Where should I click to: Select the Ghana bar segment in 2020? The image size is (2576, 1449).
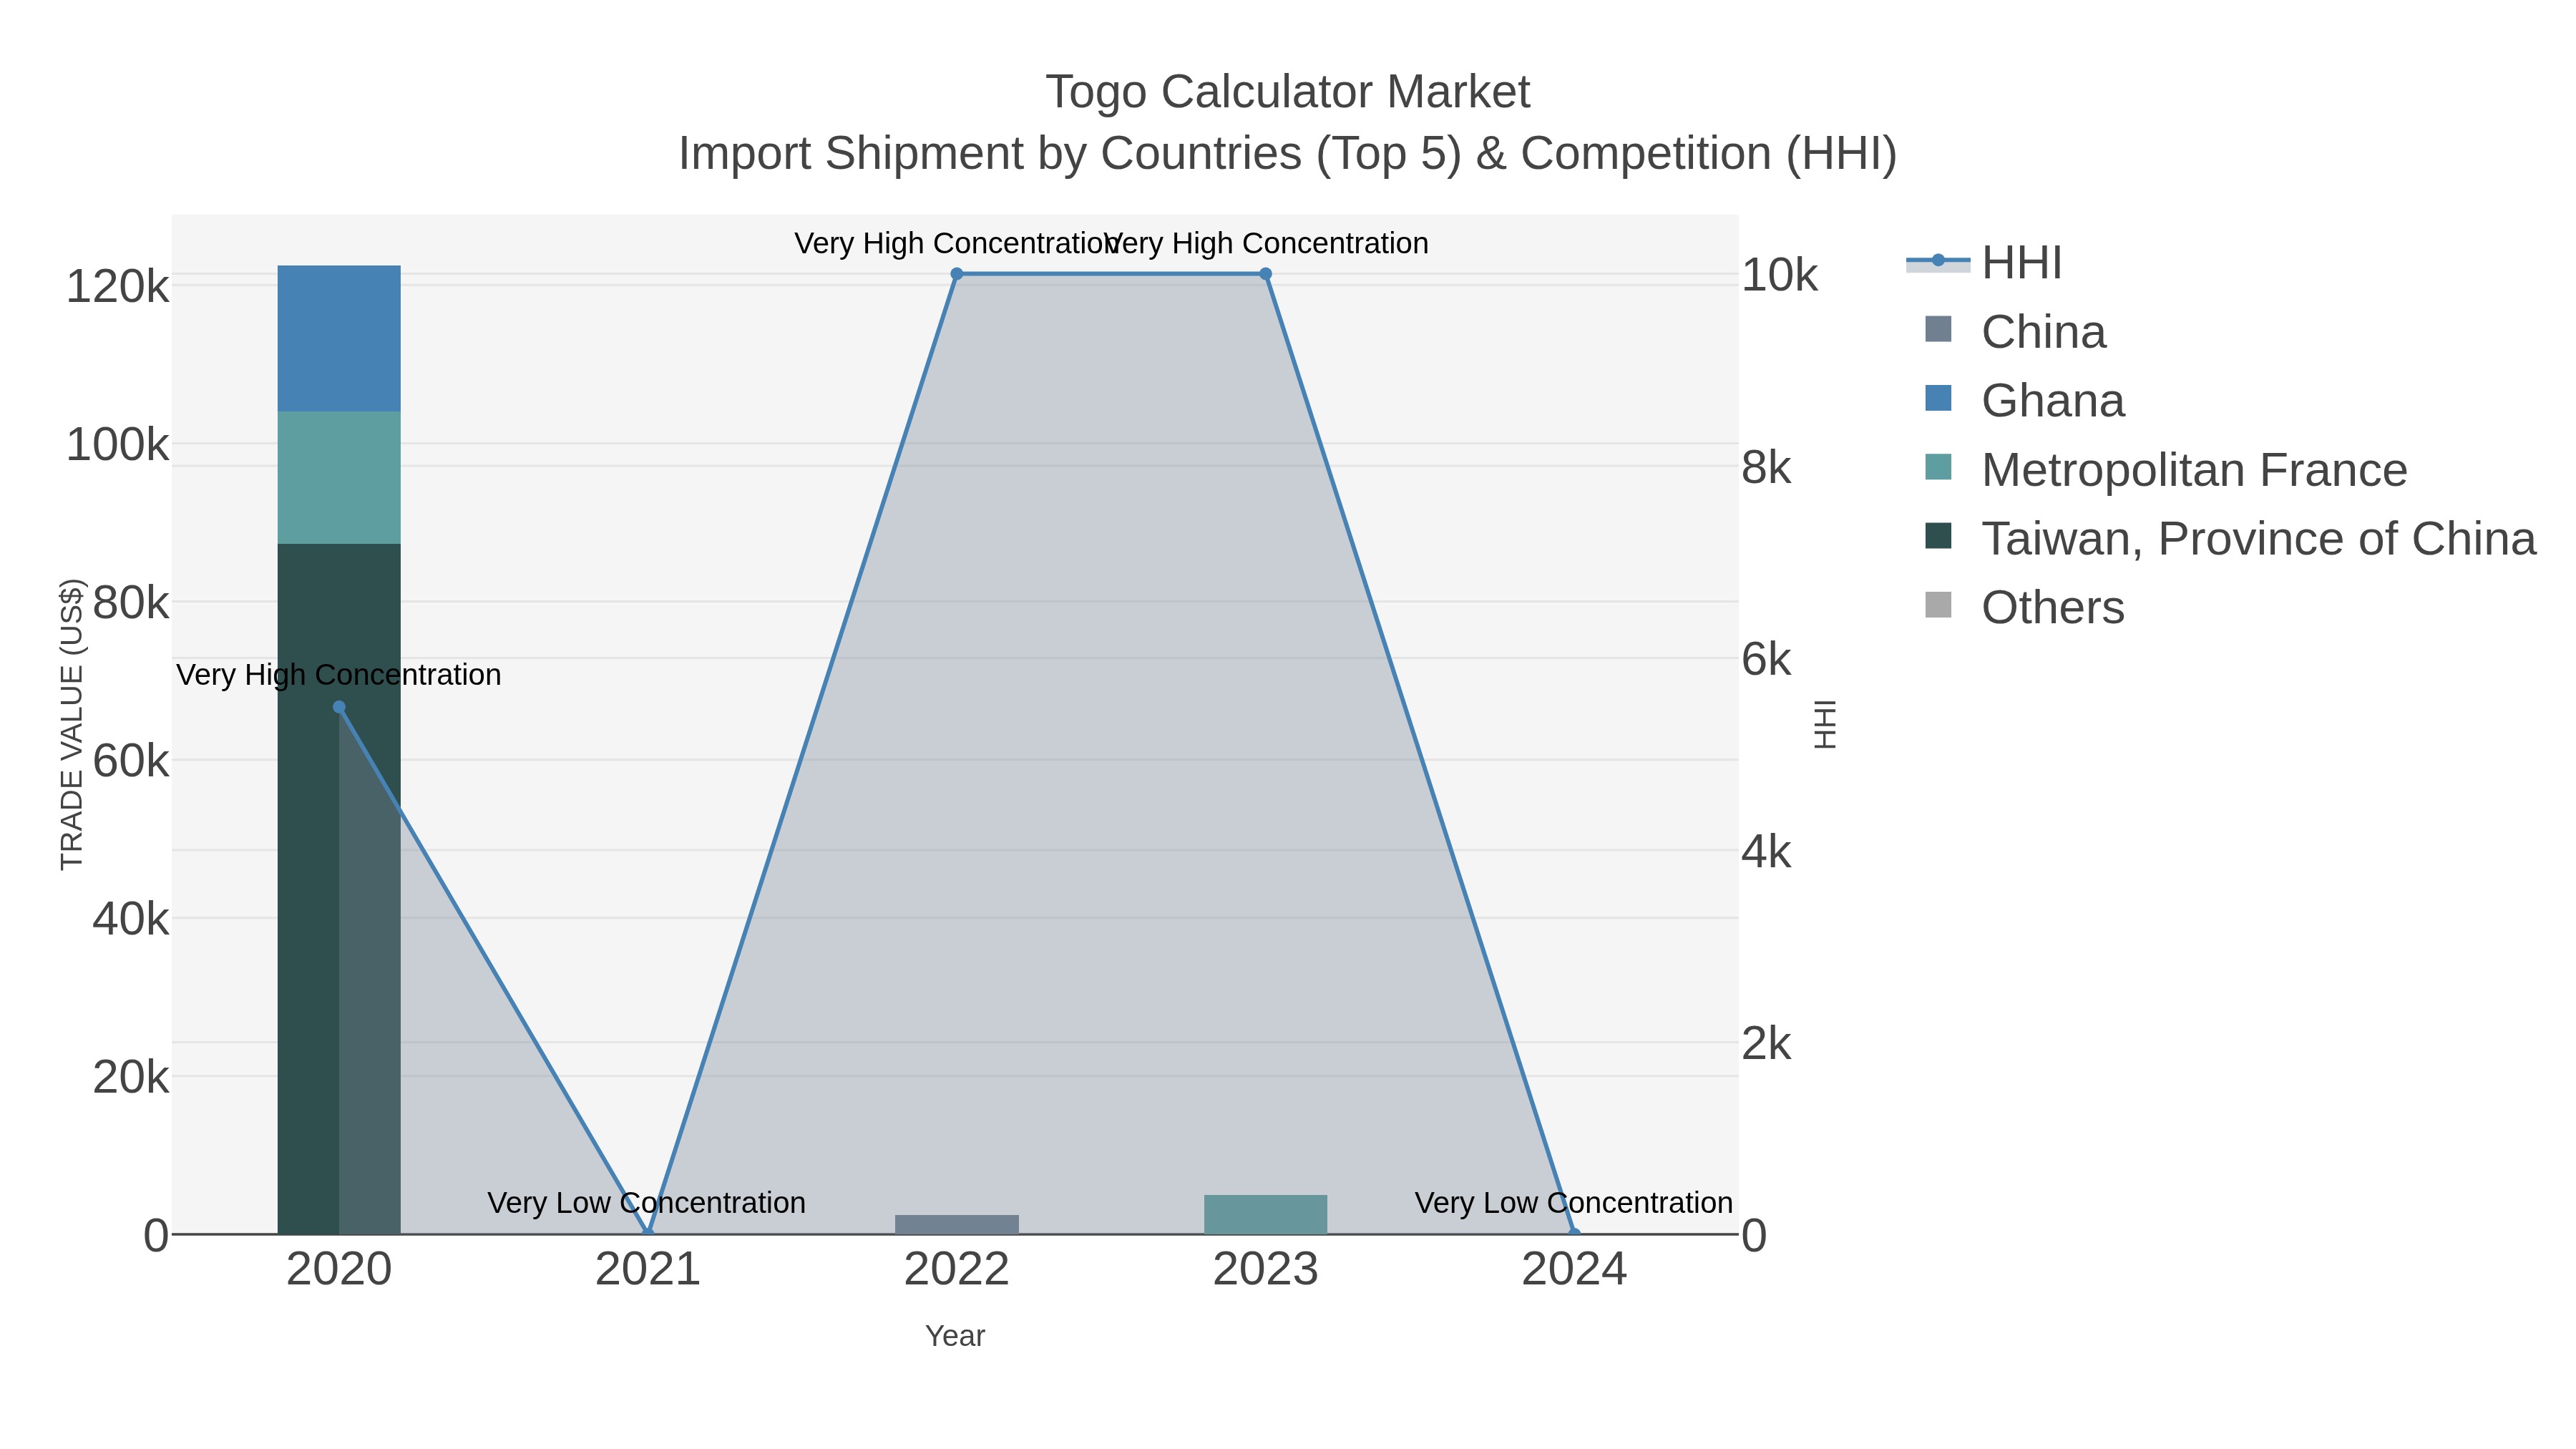339,339
